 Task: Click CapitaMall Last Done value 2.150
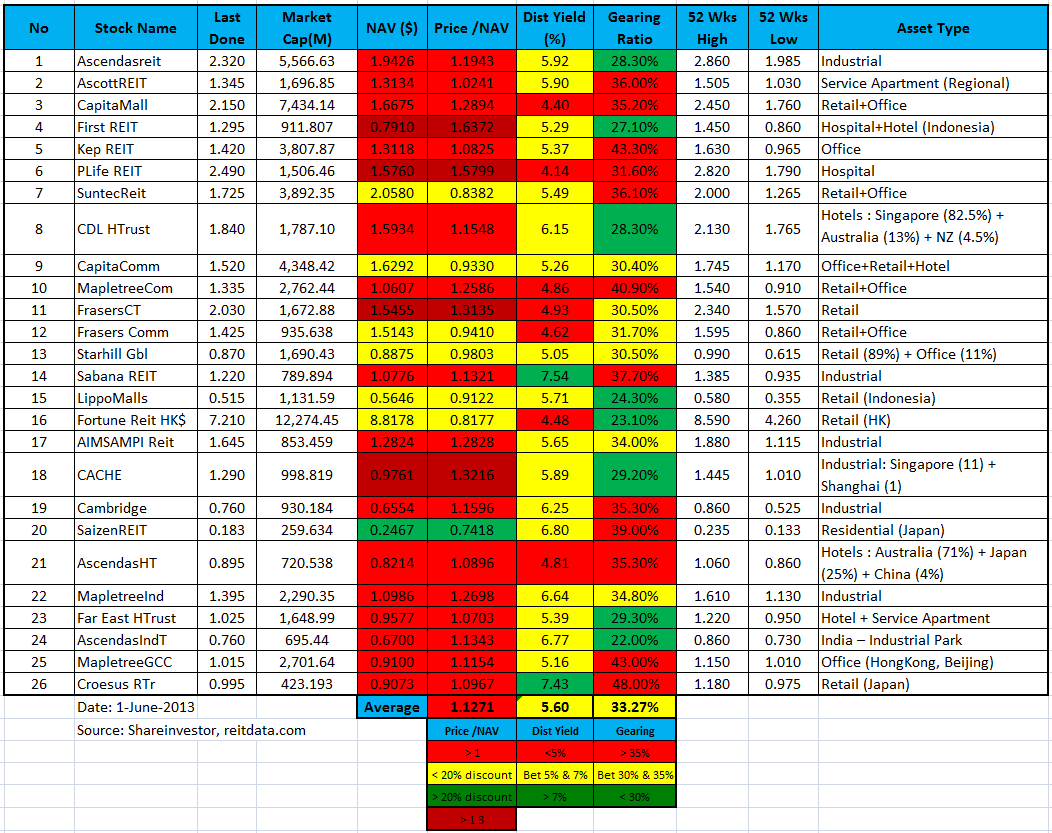click(227, 105)
